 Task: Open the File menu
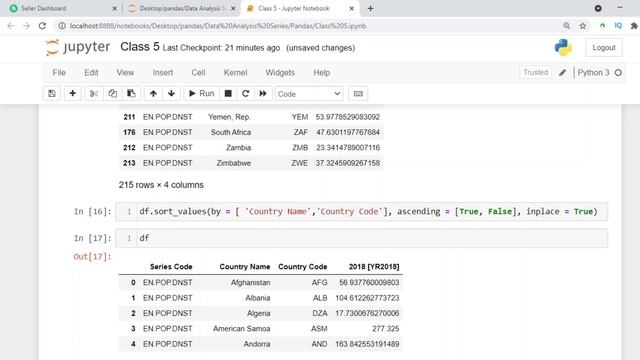[x=59, y=73]
